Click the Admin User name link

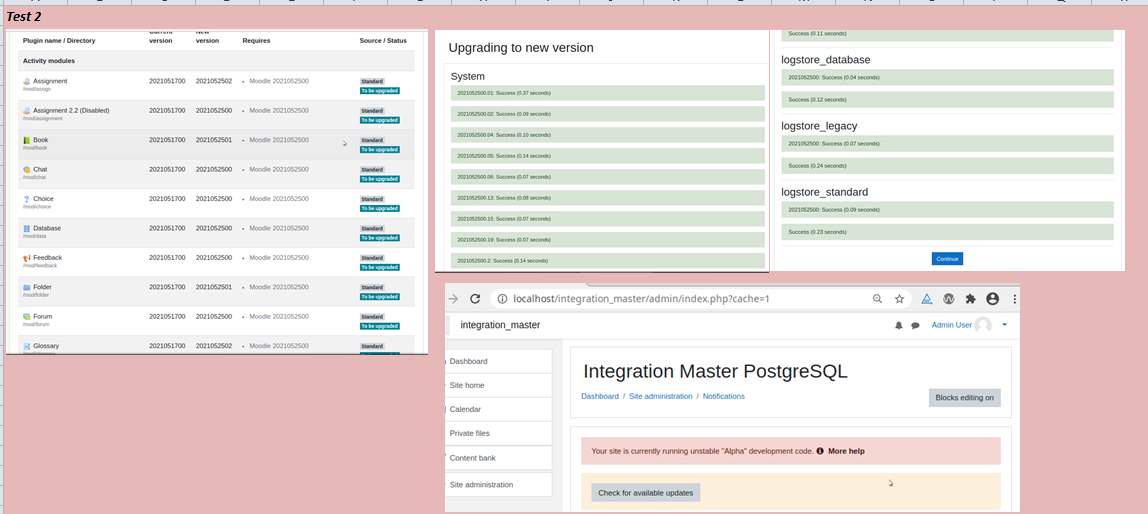point(951,325)
